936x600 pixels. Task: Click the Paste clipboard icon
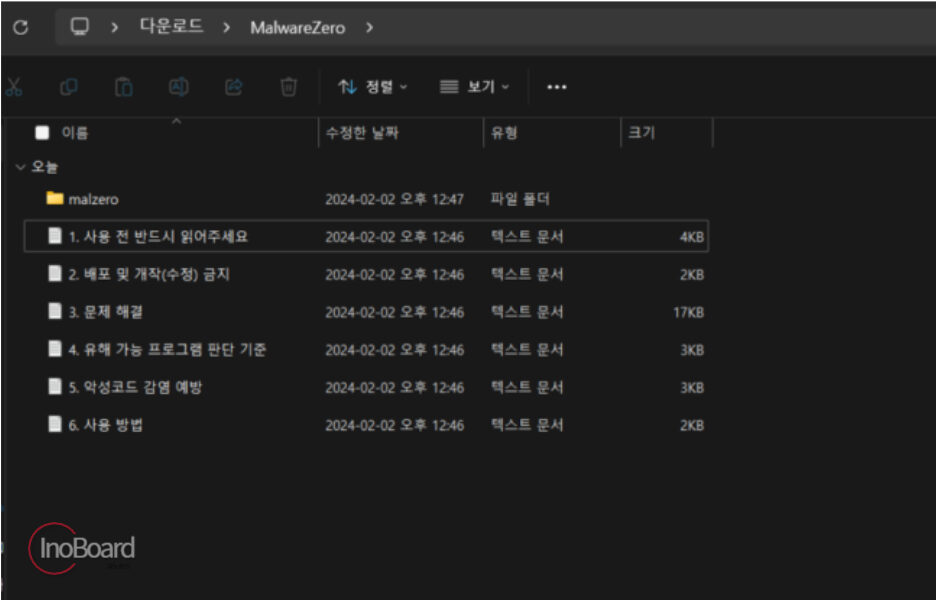click(x=124, y=87)
